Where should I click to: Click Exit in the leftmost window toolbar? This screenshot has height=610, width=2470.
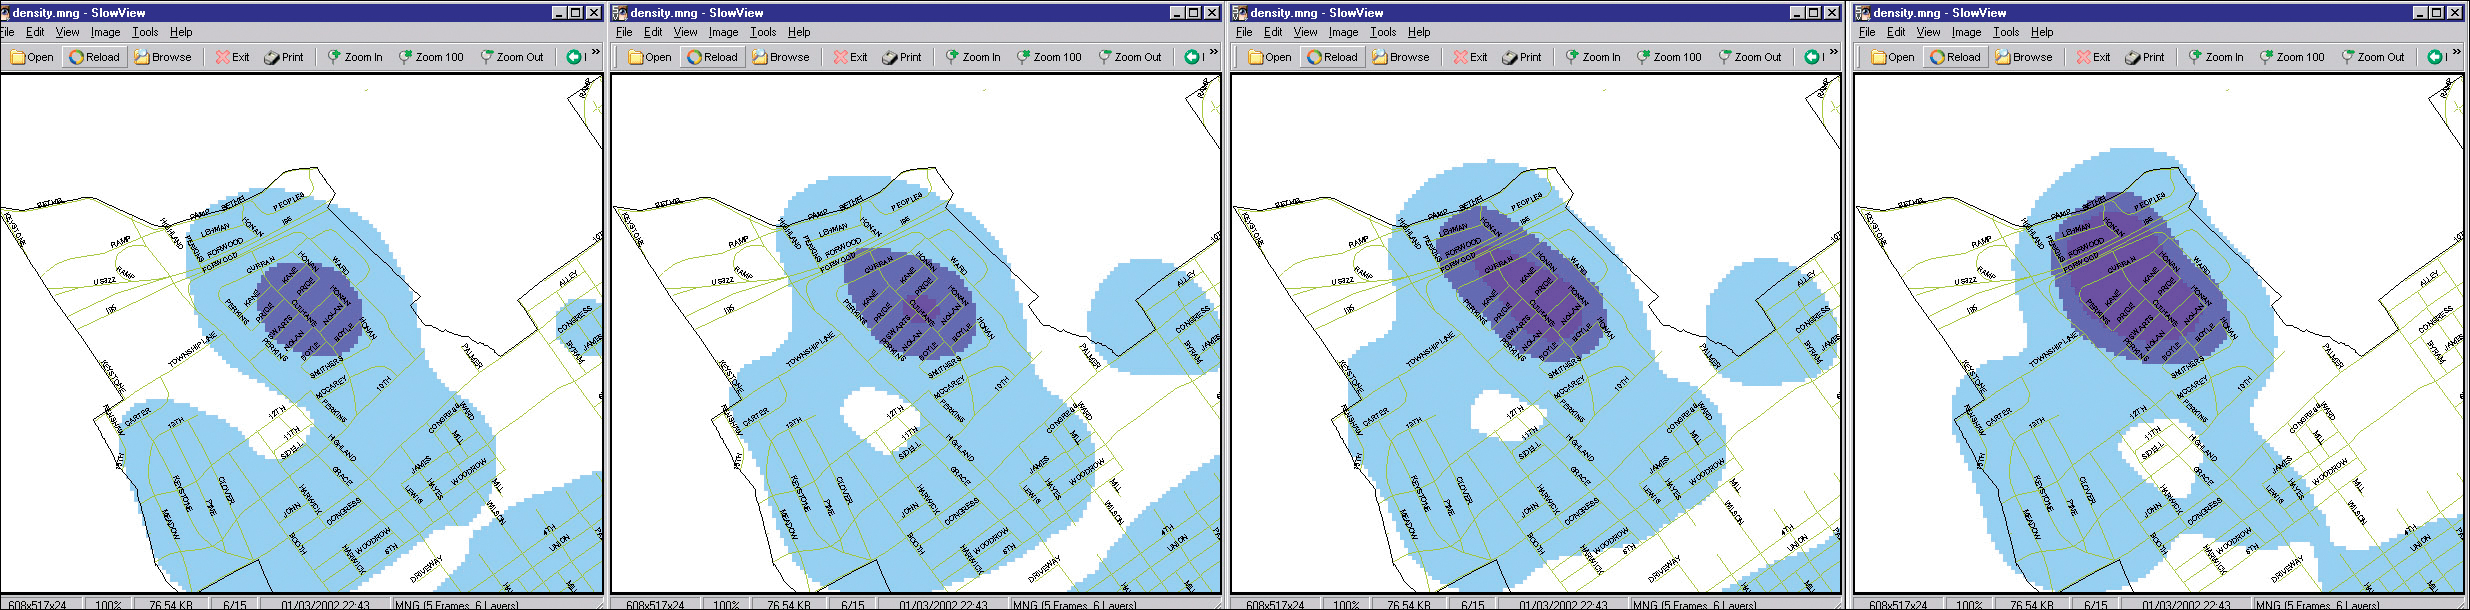233,57
